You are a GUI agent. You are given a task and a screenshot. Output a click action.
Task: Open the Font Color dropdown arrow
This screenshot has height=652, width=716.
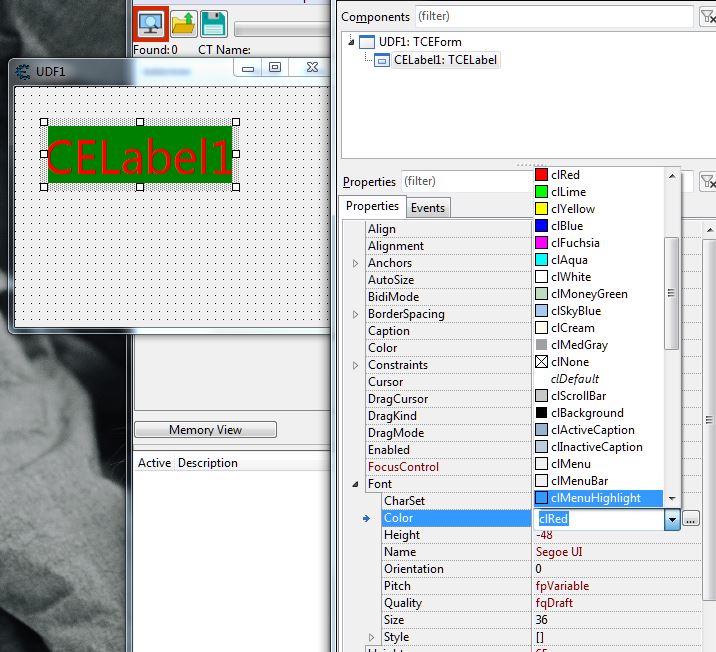672,519
